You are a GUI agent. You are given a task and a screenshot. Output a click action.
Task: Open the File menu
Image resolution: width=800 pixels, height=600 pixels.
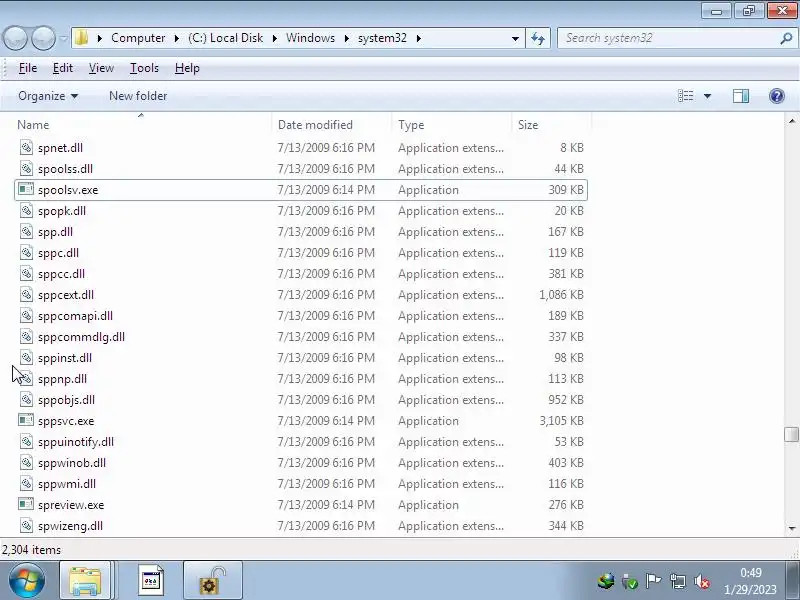[x=28, y=68]
